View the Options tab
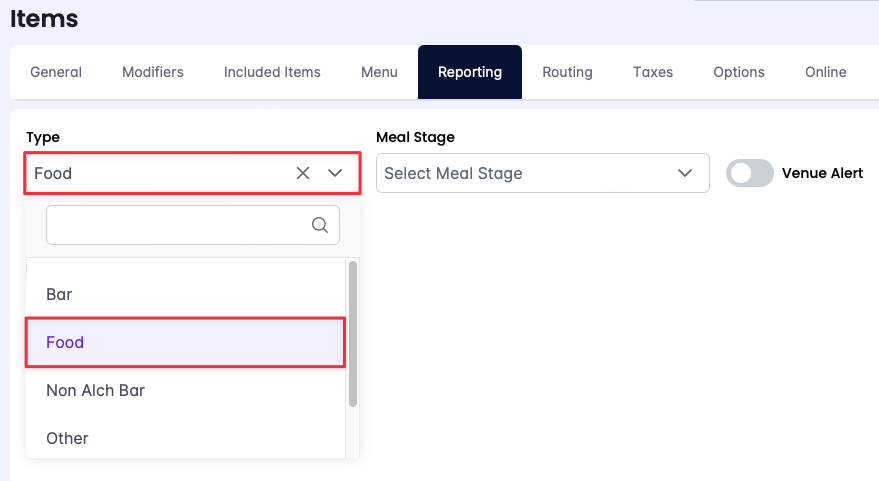The width and height of the screenshot is (879, 481). tap(739, 72)
